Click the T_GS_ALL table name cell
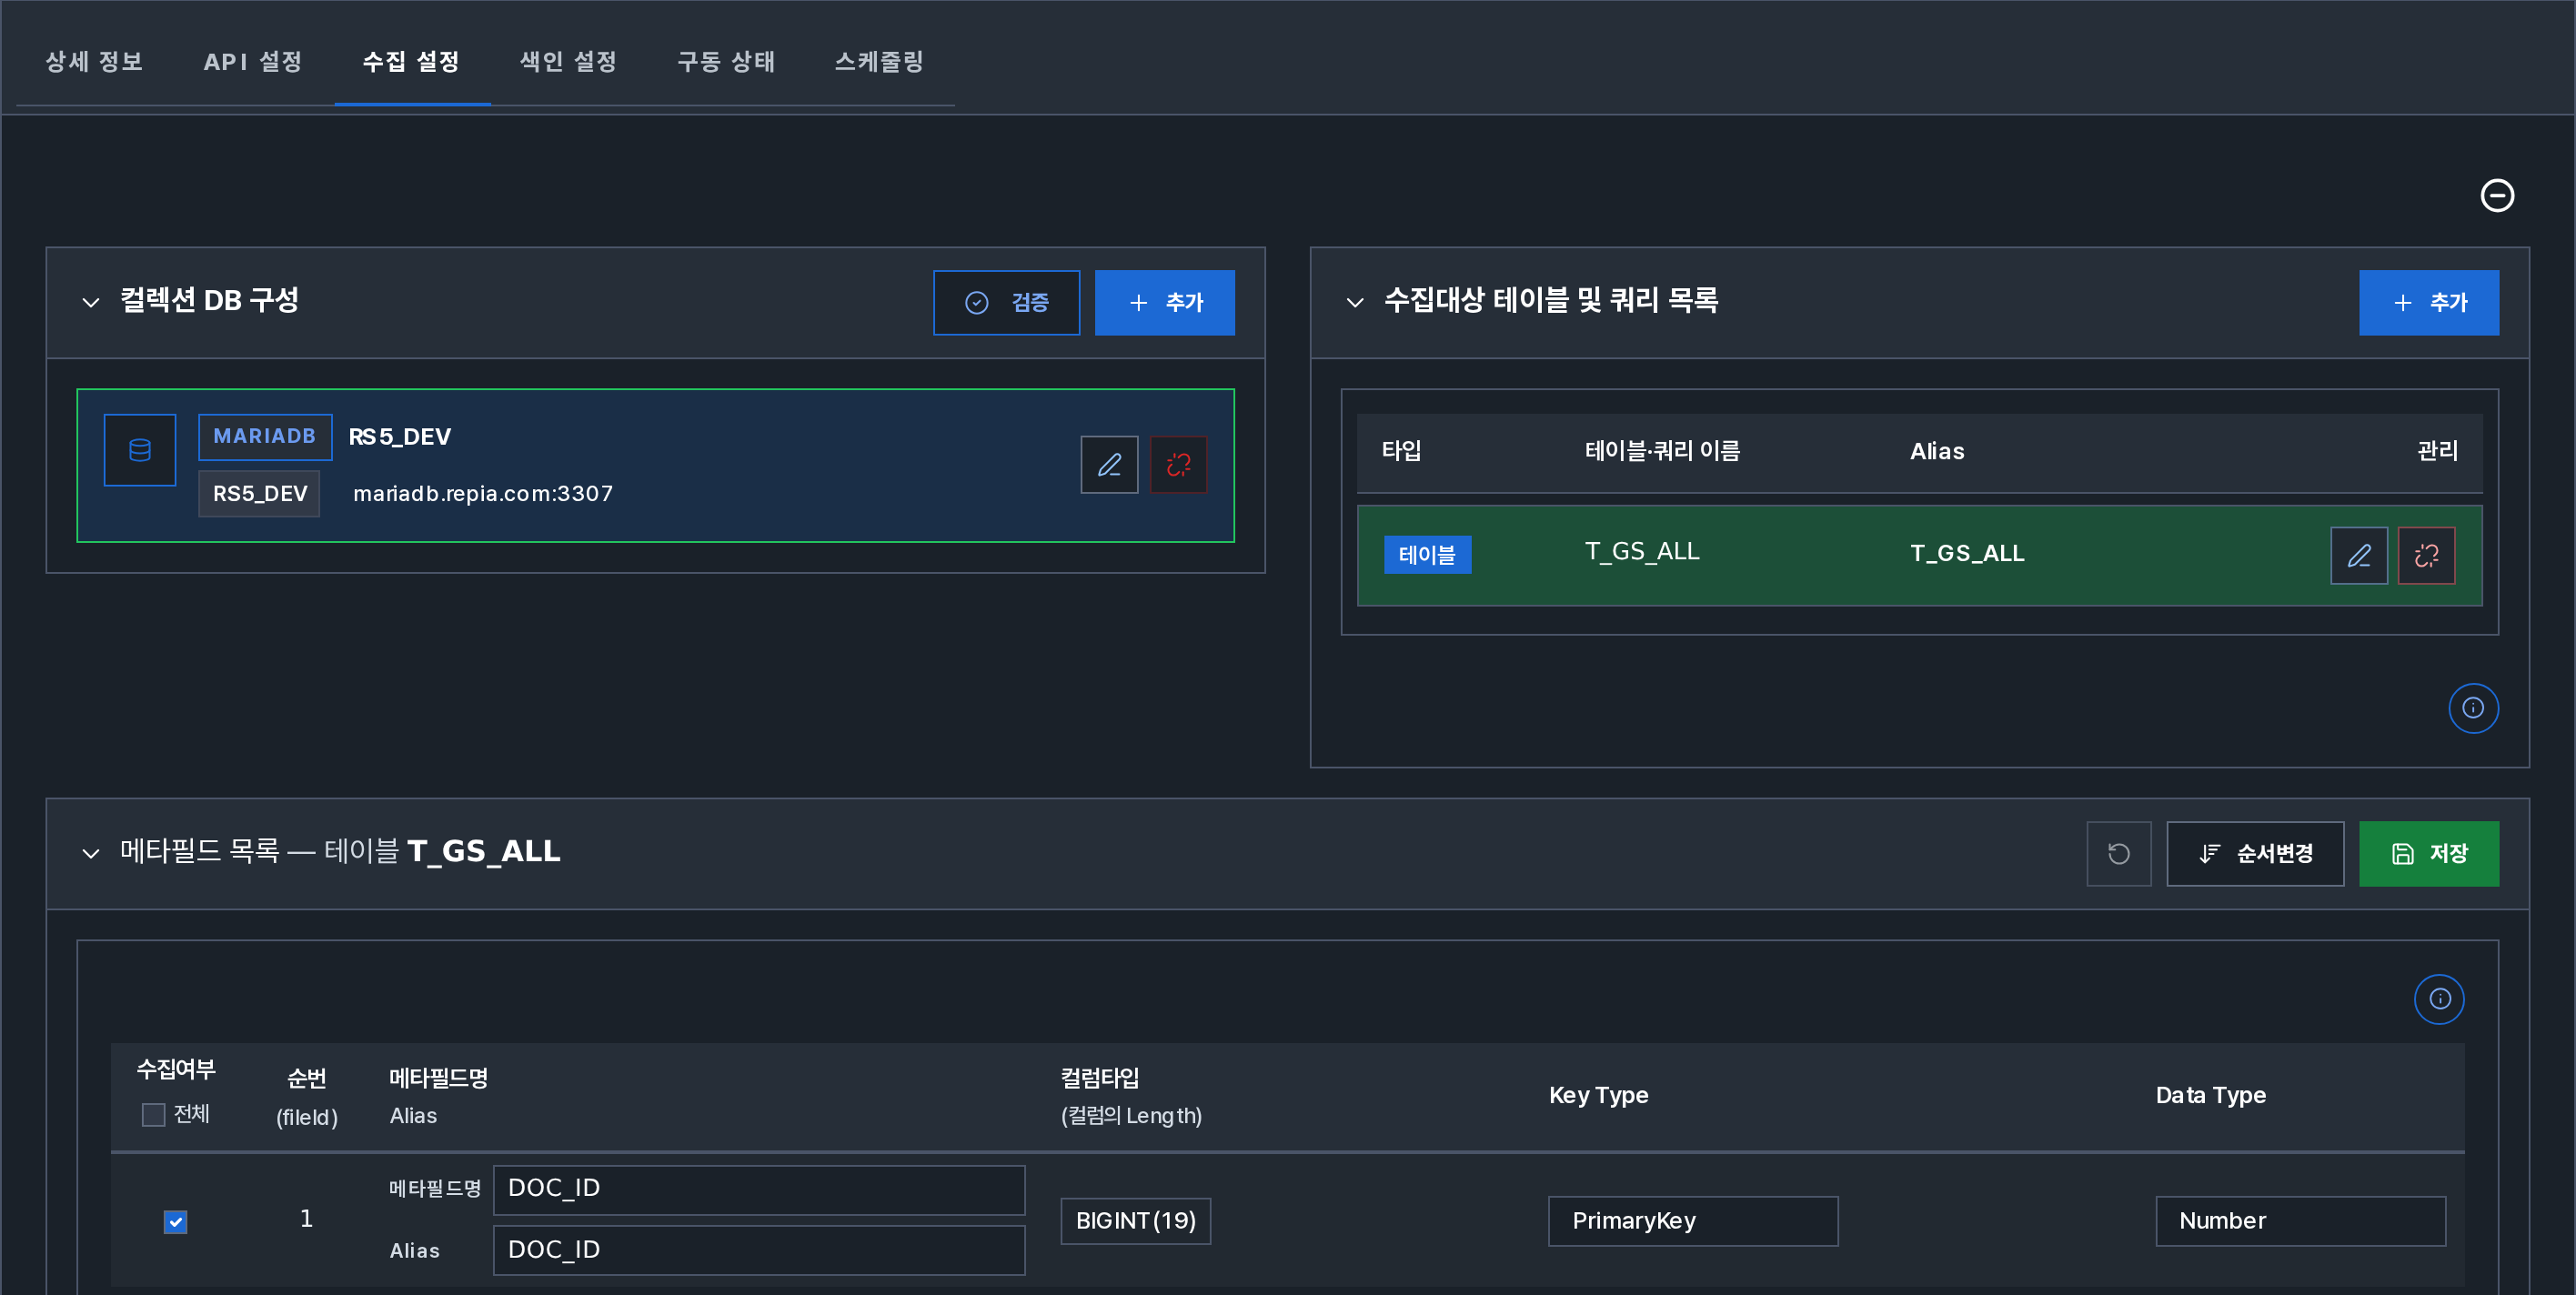This screenshot has width=2576, height=1295. tap(1642, 552)
